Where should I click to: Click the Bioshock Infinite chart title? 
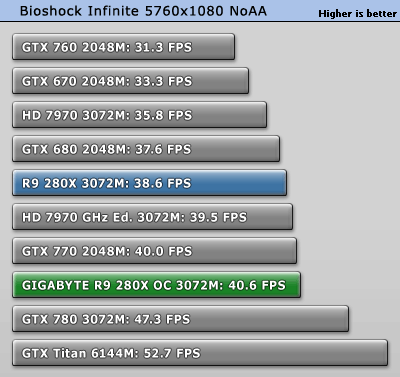(143, 11)
